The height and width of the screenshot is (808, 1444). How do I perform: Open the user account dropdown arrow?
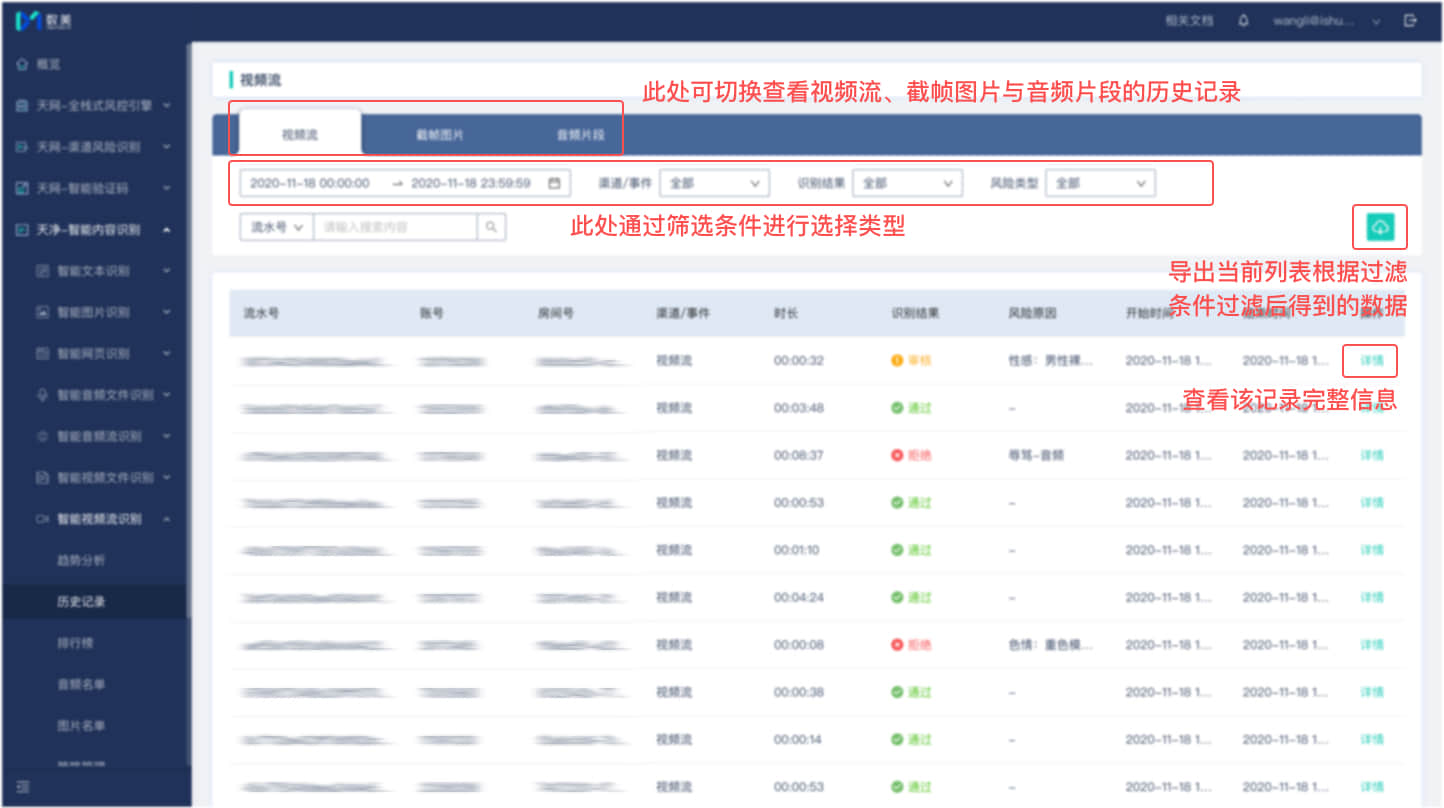1376,21
